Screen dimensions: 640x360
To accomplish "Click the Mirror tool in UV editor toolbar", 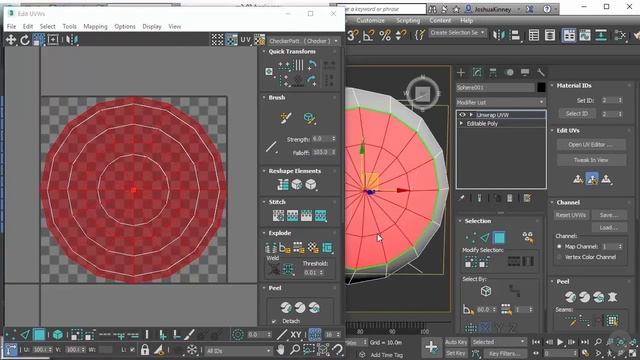I will (x=72, y=40).
